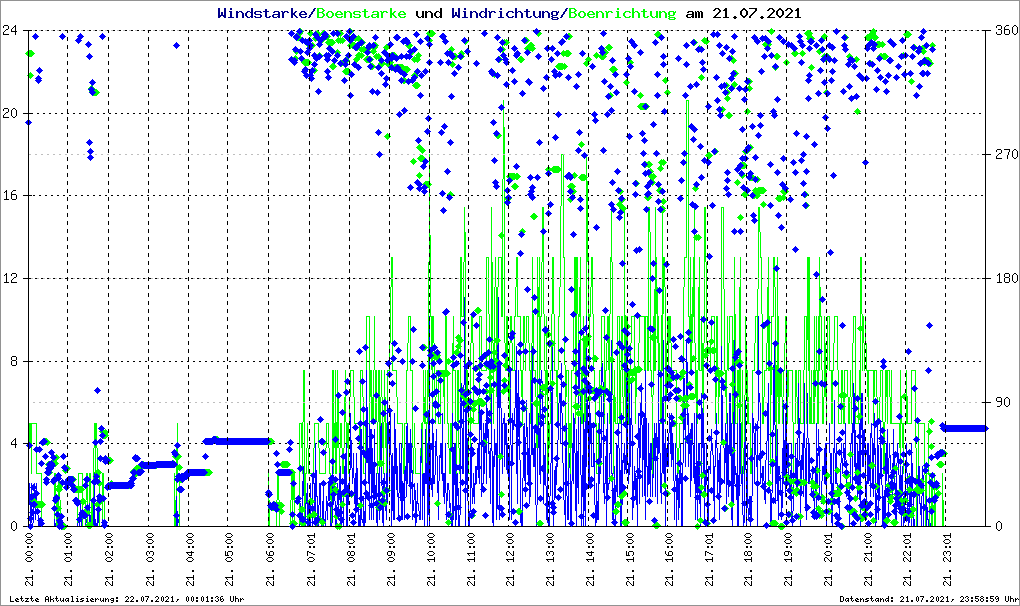Select the '270' right axis label
1020x606 pixels.
pos(1005,154)
